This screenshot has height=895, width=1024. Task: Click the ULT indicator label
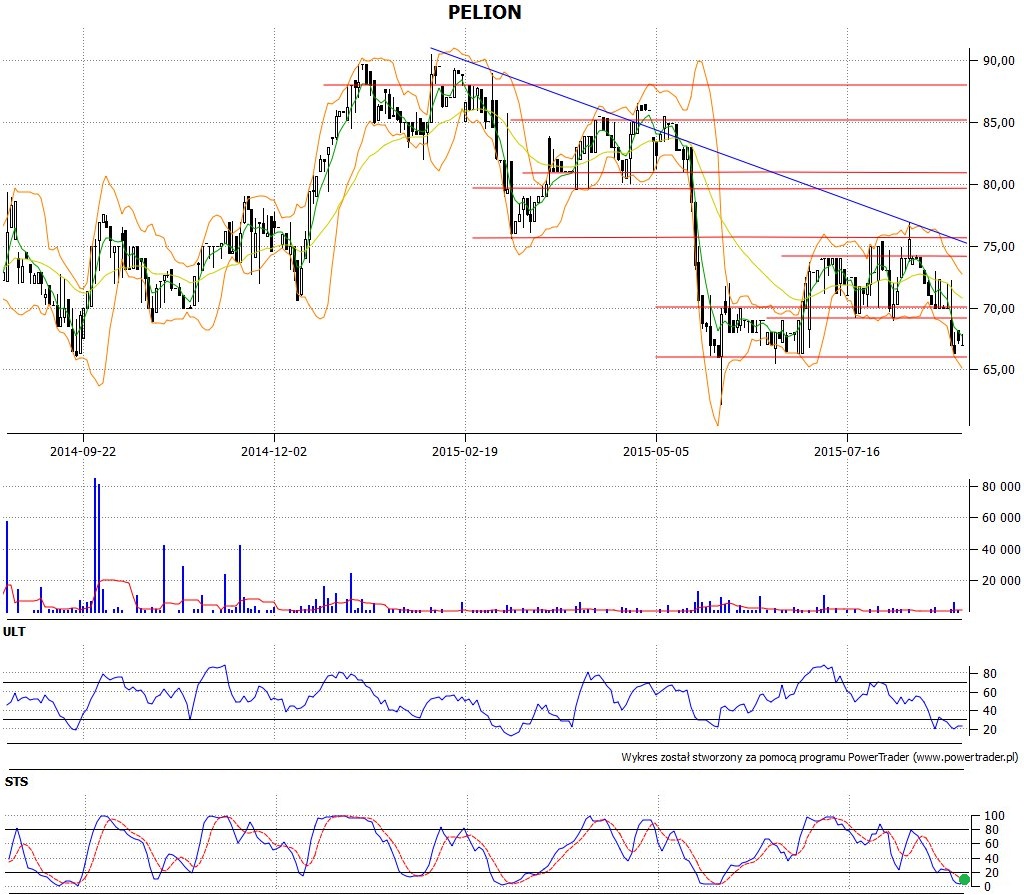point(14,632)
